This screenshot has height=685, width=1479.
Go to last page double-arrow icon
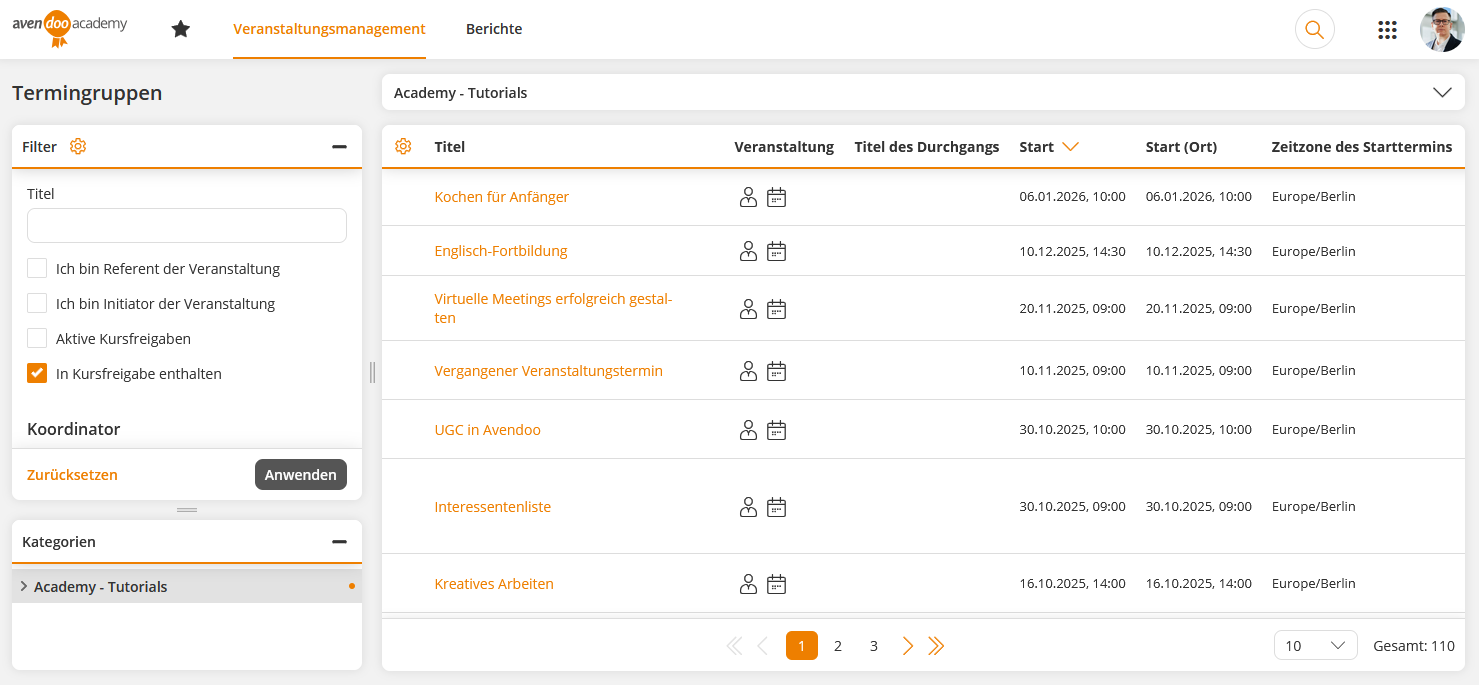pos(936,646)
